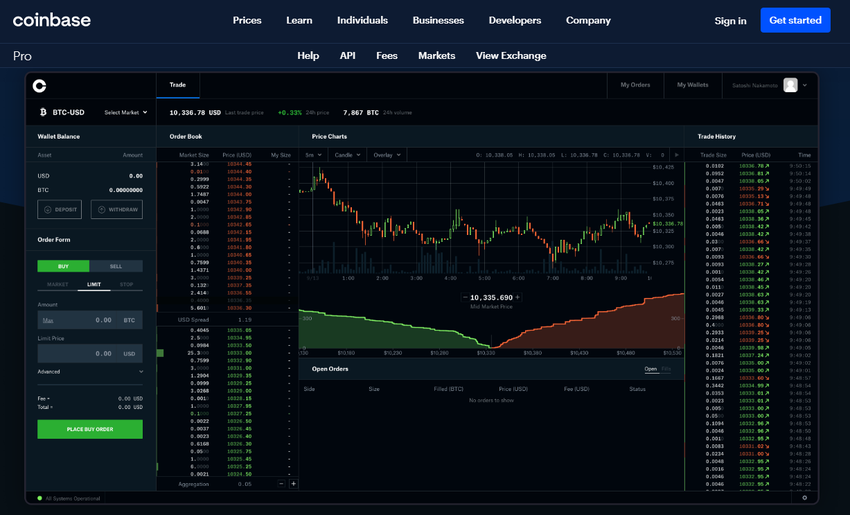This screenshot has width=850, height=515.
Task: Open the Fees link
Action: point(387,56)
